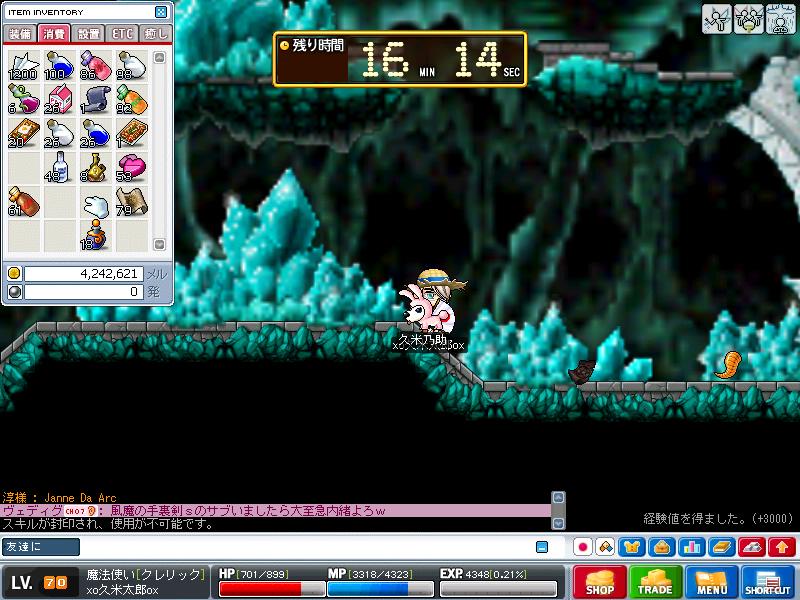Switch to the 装備 inventory tab
Image resolution: width=800 pixels, height=600 pixels.
tap(20, 34)
